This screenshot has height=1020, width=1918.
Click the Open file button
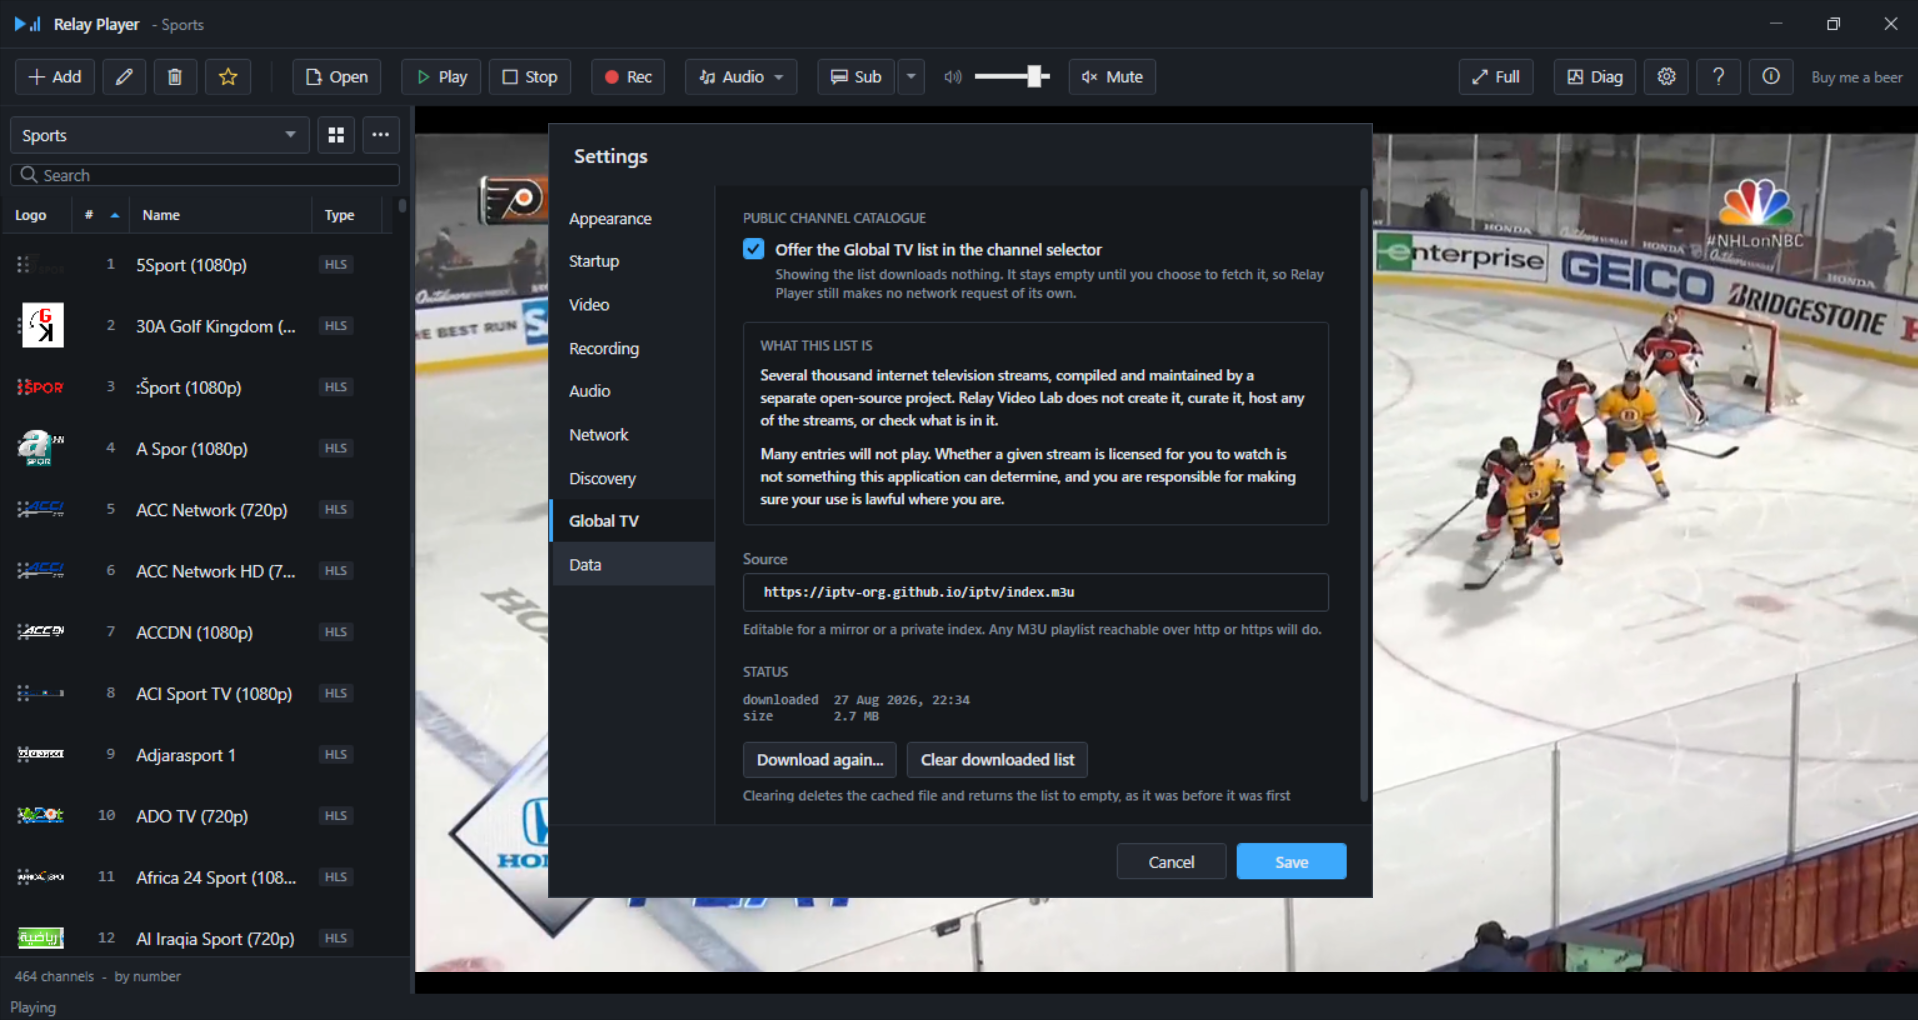pos(337,77)
